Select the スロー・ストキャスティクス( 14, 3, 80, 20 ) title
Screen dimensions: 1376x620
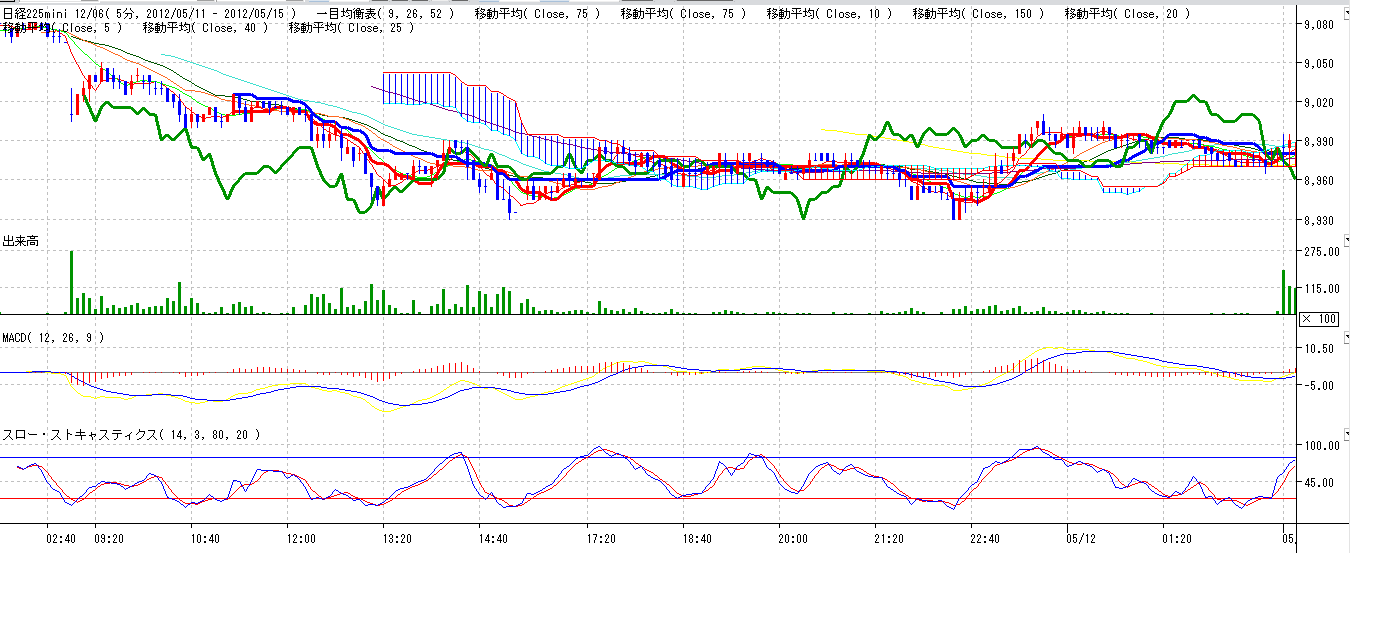[x=131, y=435]
